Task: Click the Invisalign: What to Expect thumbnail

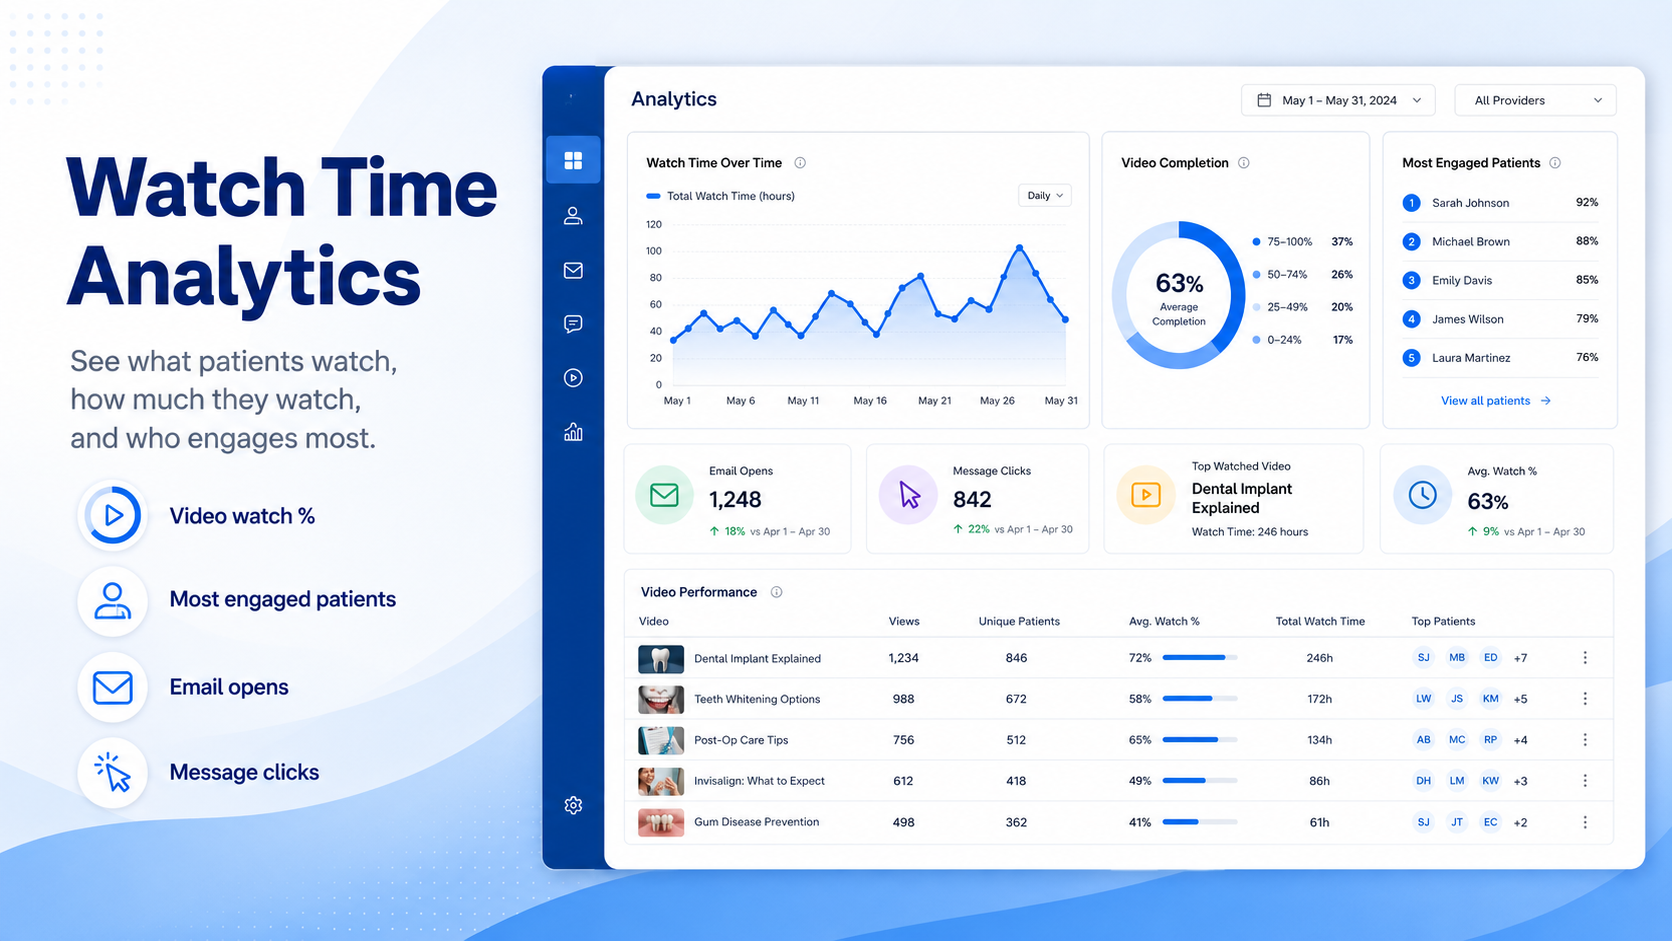Action: 661,782
